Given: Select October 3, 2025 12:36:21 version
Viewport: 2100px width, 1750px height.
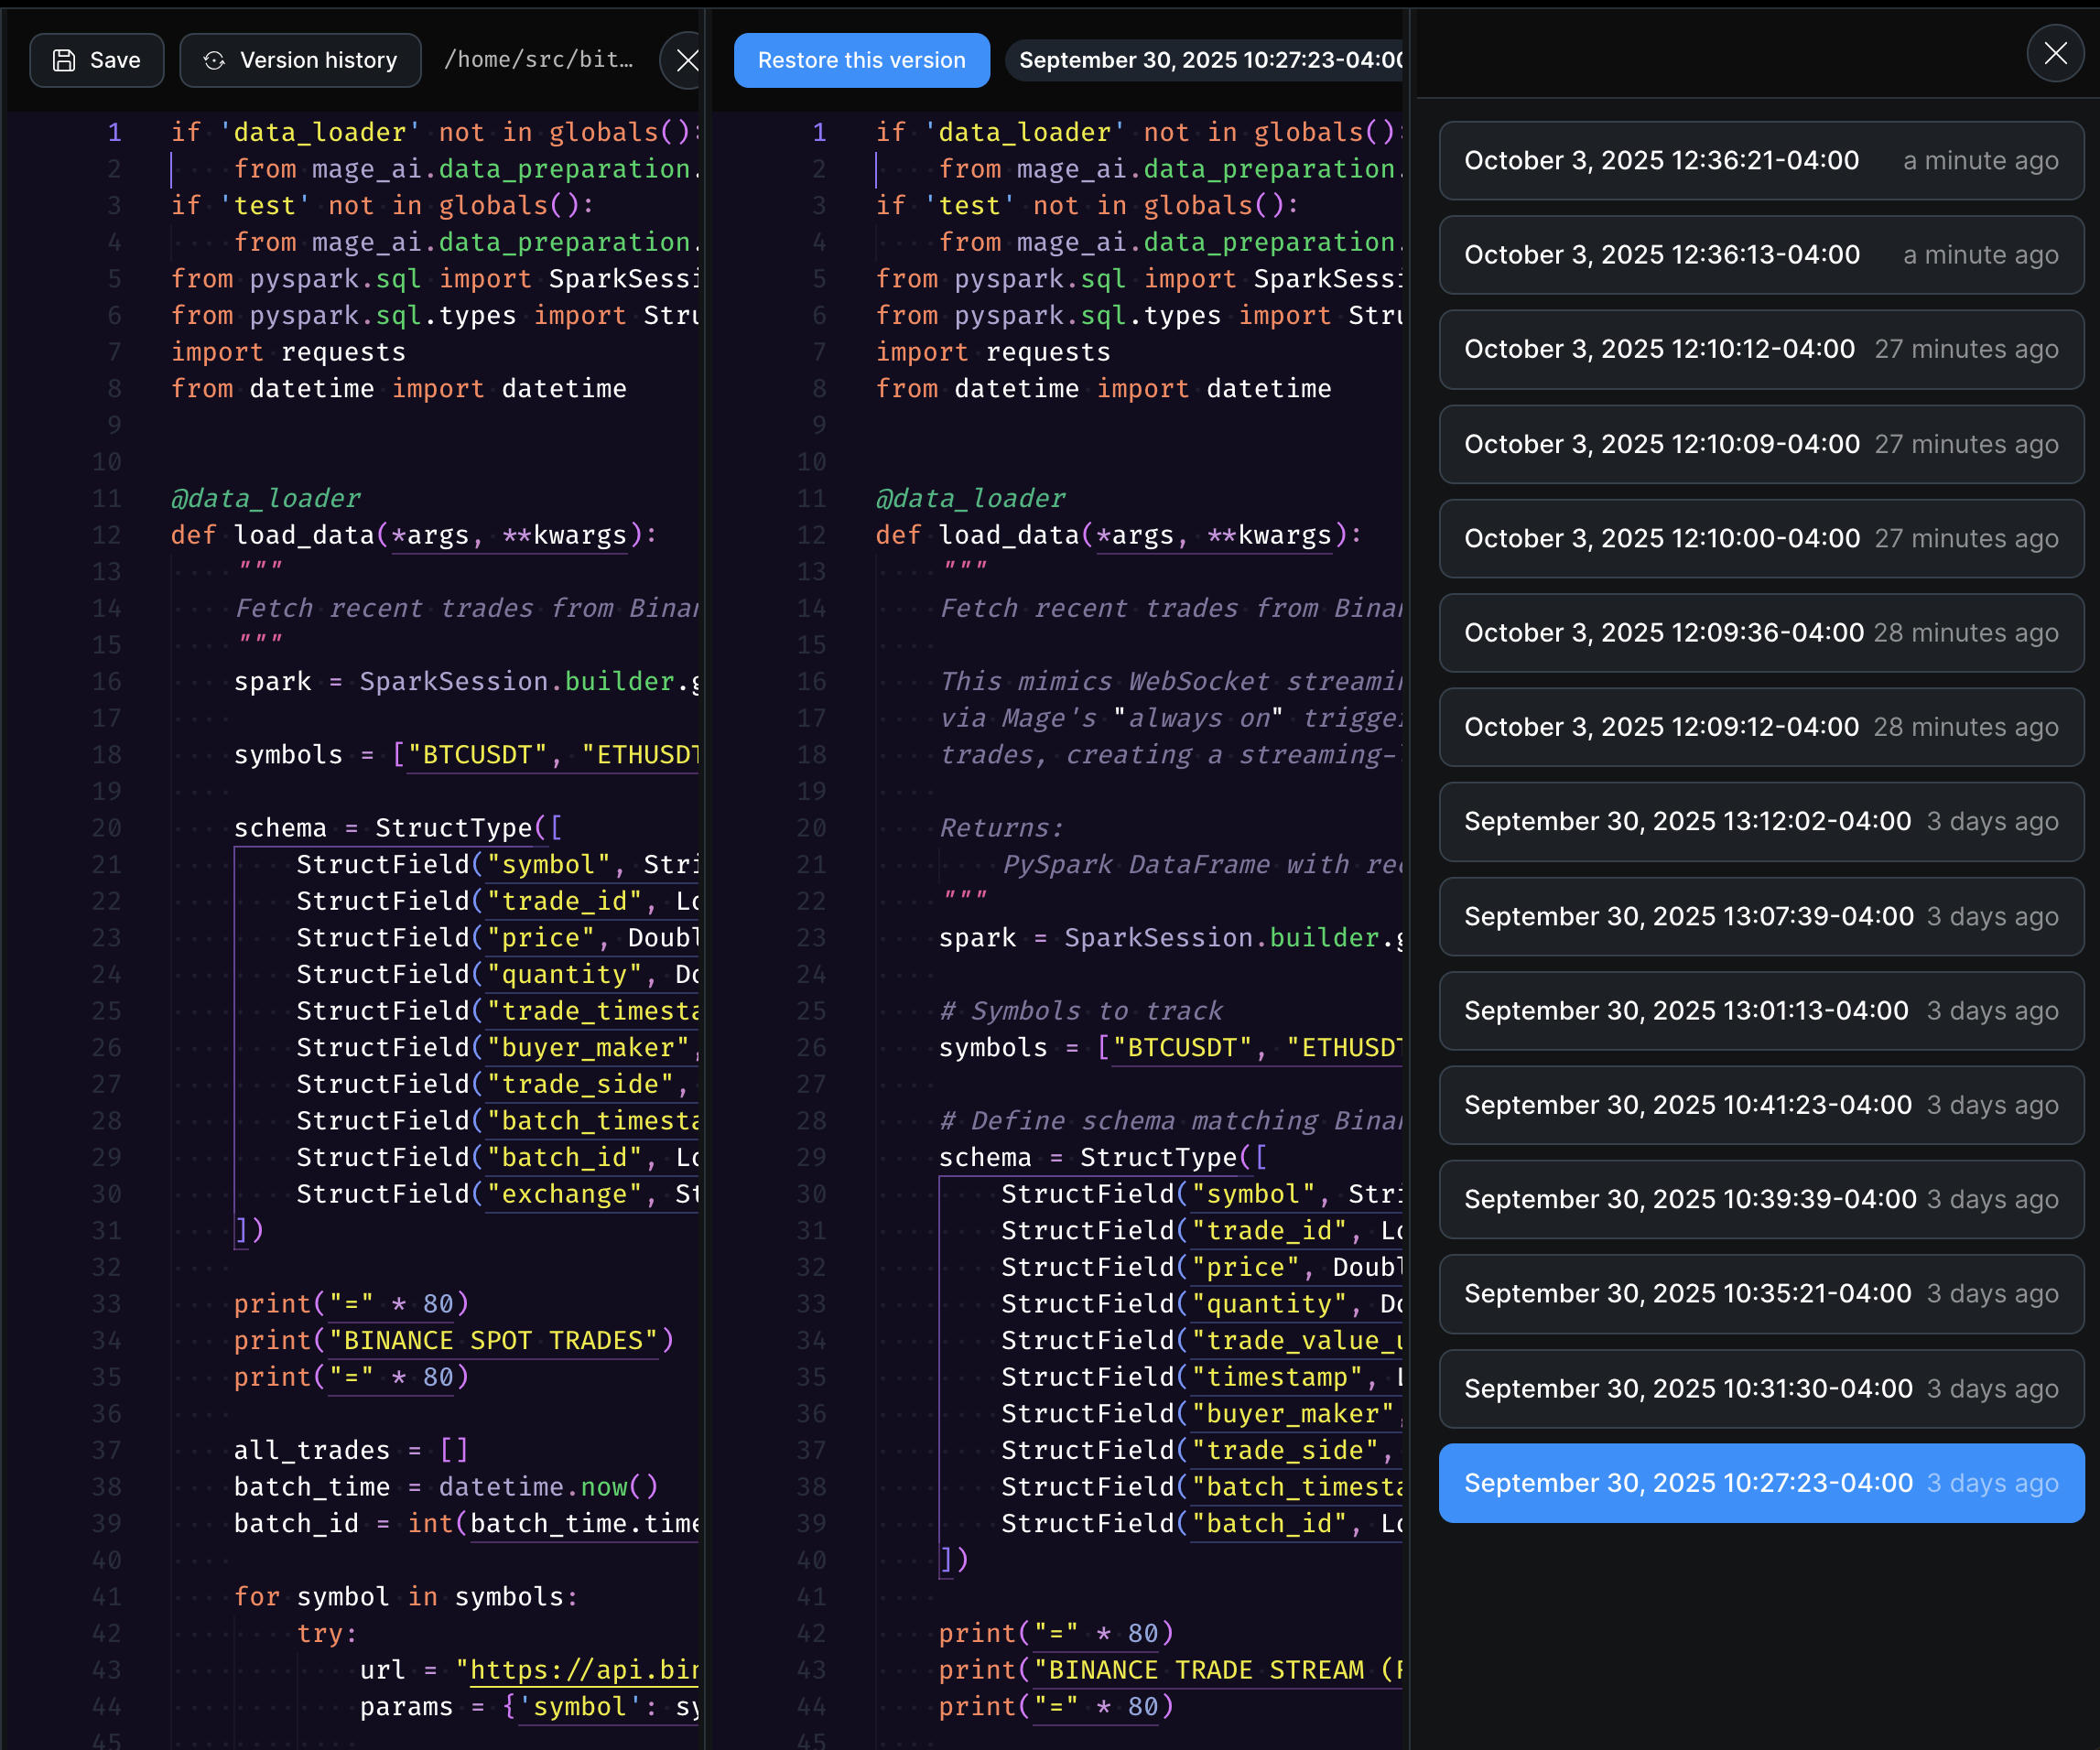Looking at the screenshot, I should point(1760,160).
